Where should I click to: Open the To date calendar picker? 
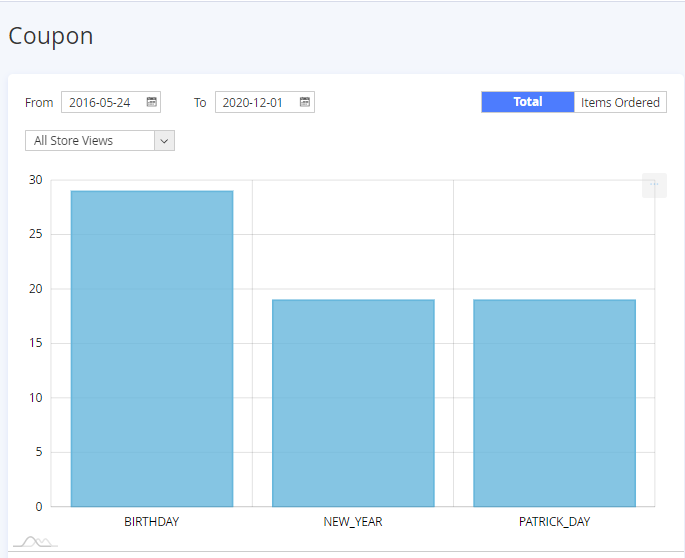click(305, 102)
